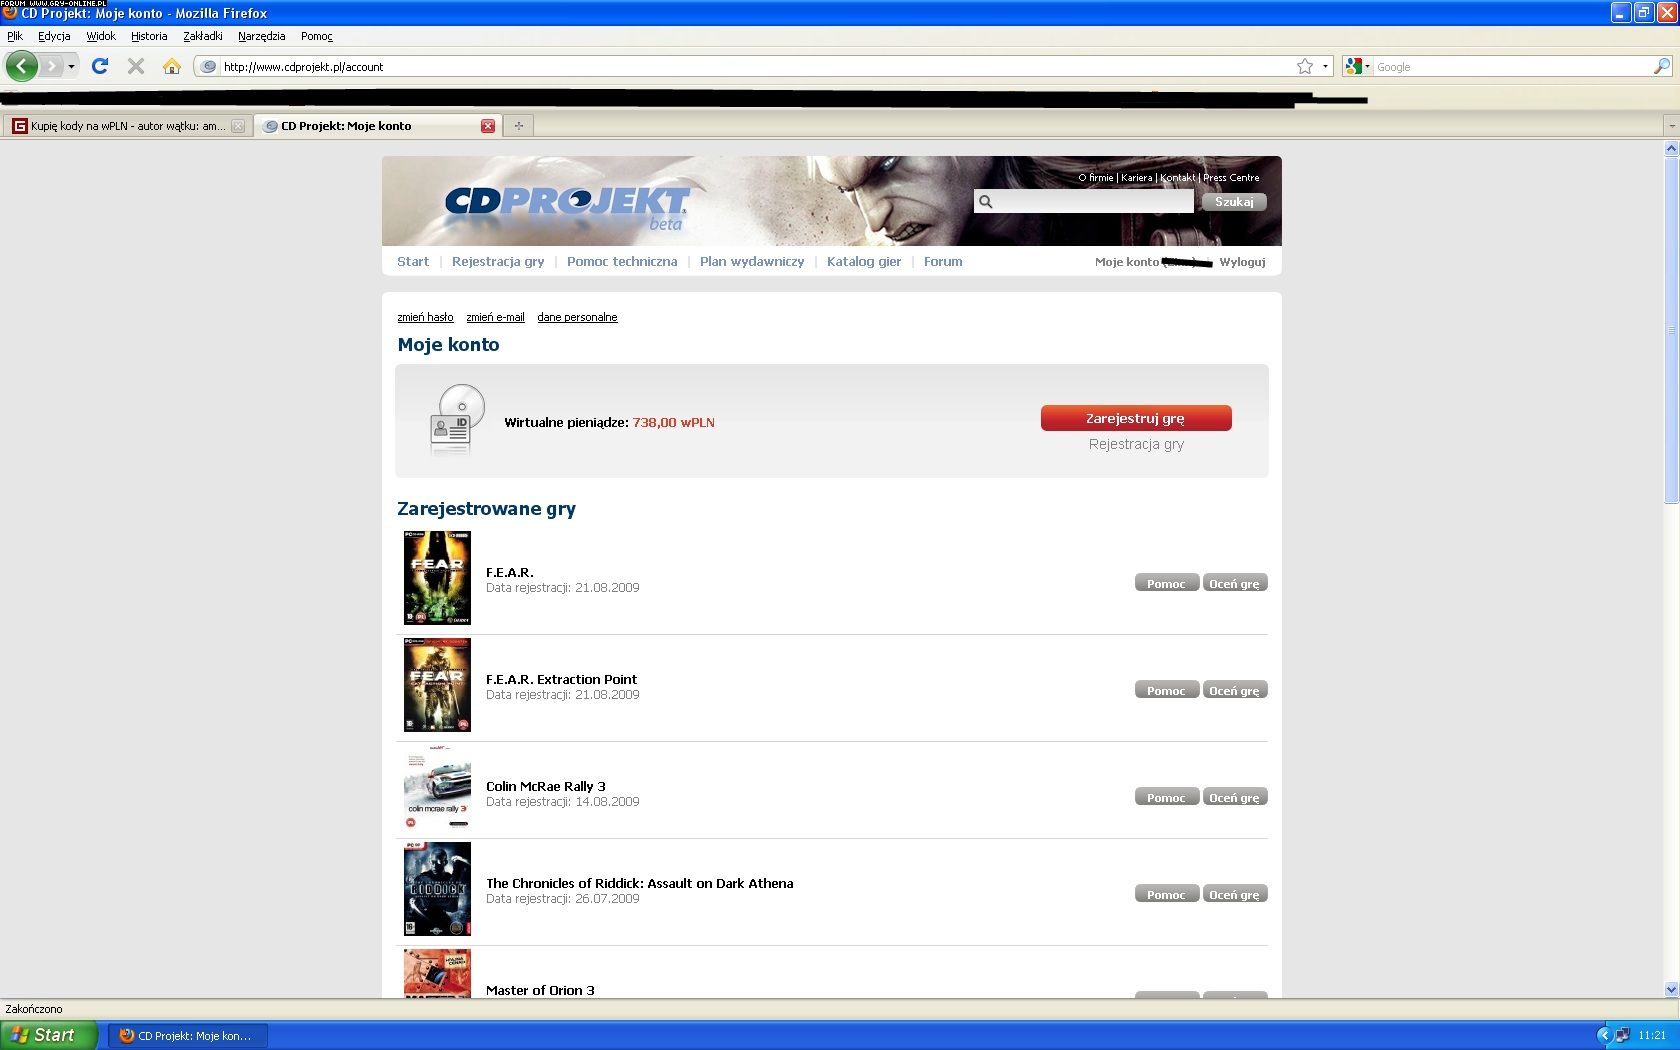1680x1050 pixels.
Task: Open the list all tabs dropdown
Action: point(1671,126)
